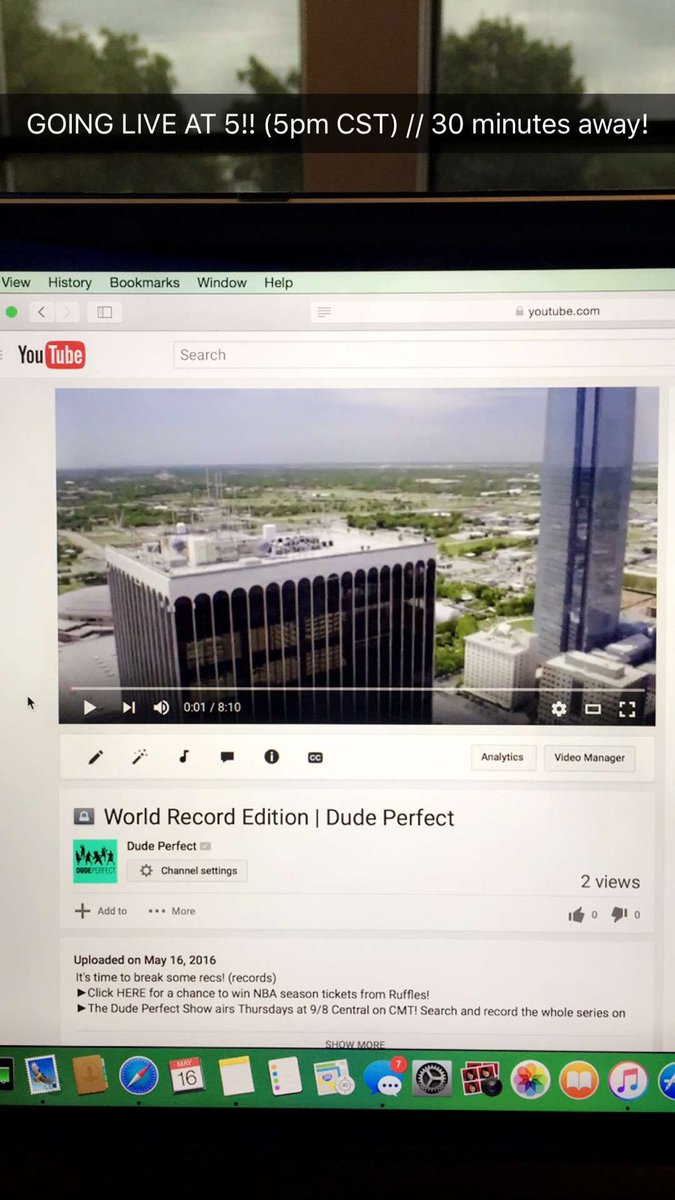Open System Preferences gear in Dock
This screenshot has width=675, height=1200.
click(x=432, y=1078)
